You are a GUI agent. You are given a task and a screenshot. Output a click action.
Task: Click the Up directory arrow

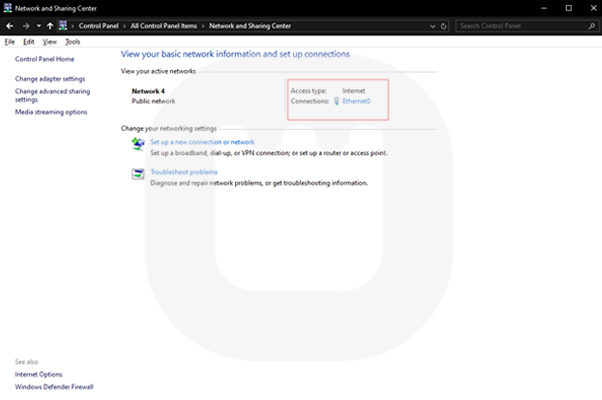50,25
